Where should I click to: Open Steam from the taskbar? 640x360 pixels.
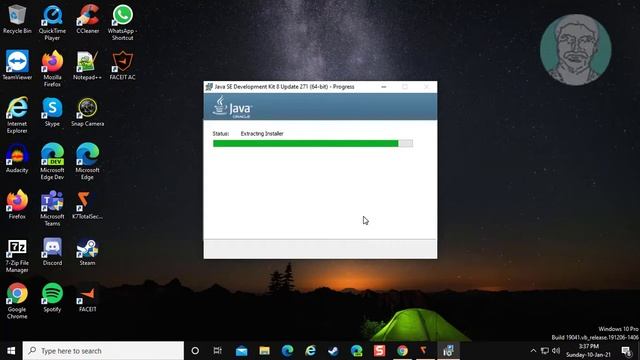333,351
